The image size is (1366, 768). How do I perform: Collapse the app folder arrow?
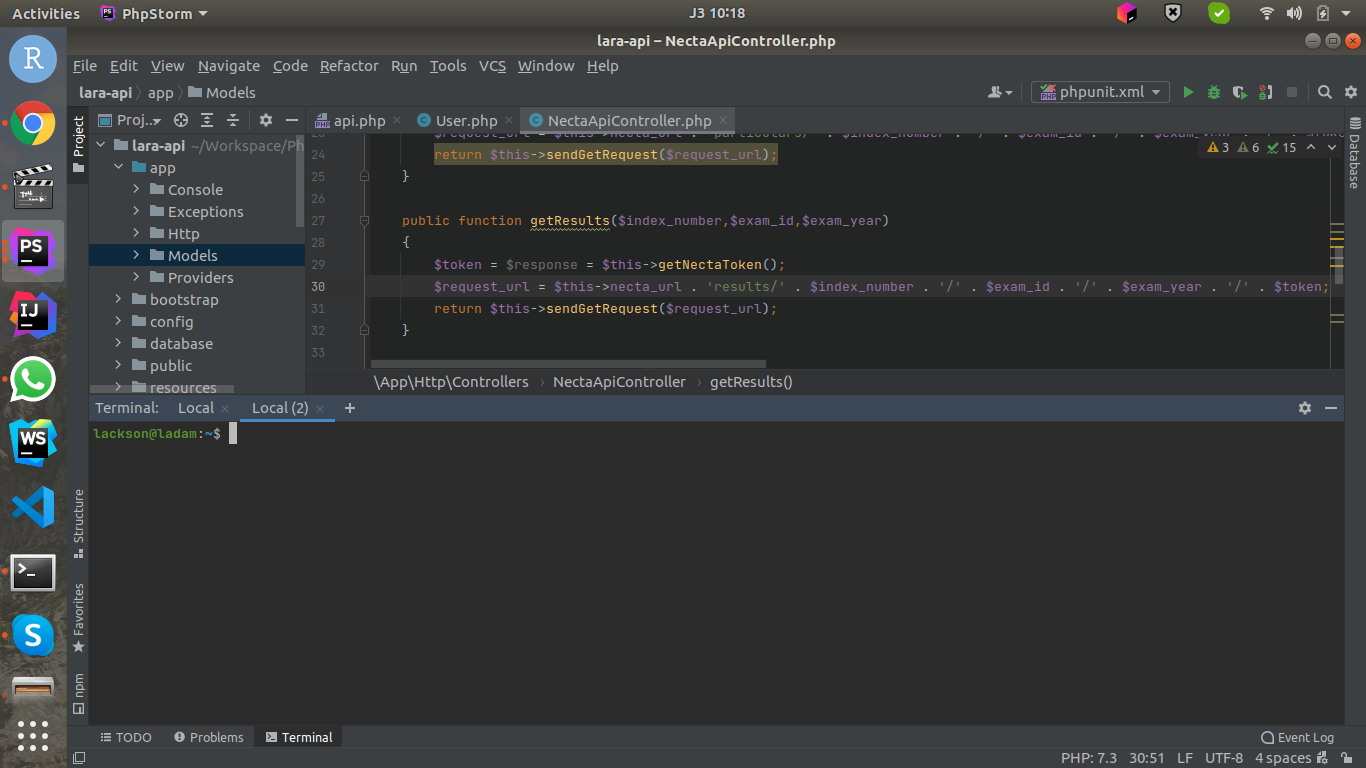coord(118,167)
